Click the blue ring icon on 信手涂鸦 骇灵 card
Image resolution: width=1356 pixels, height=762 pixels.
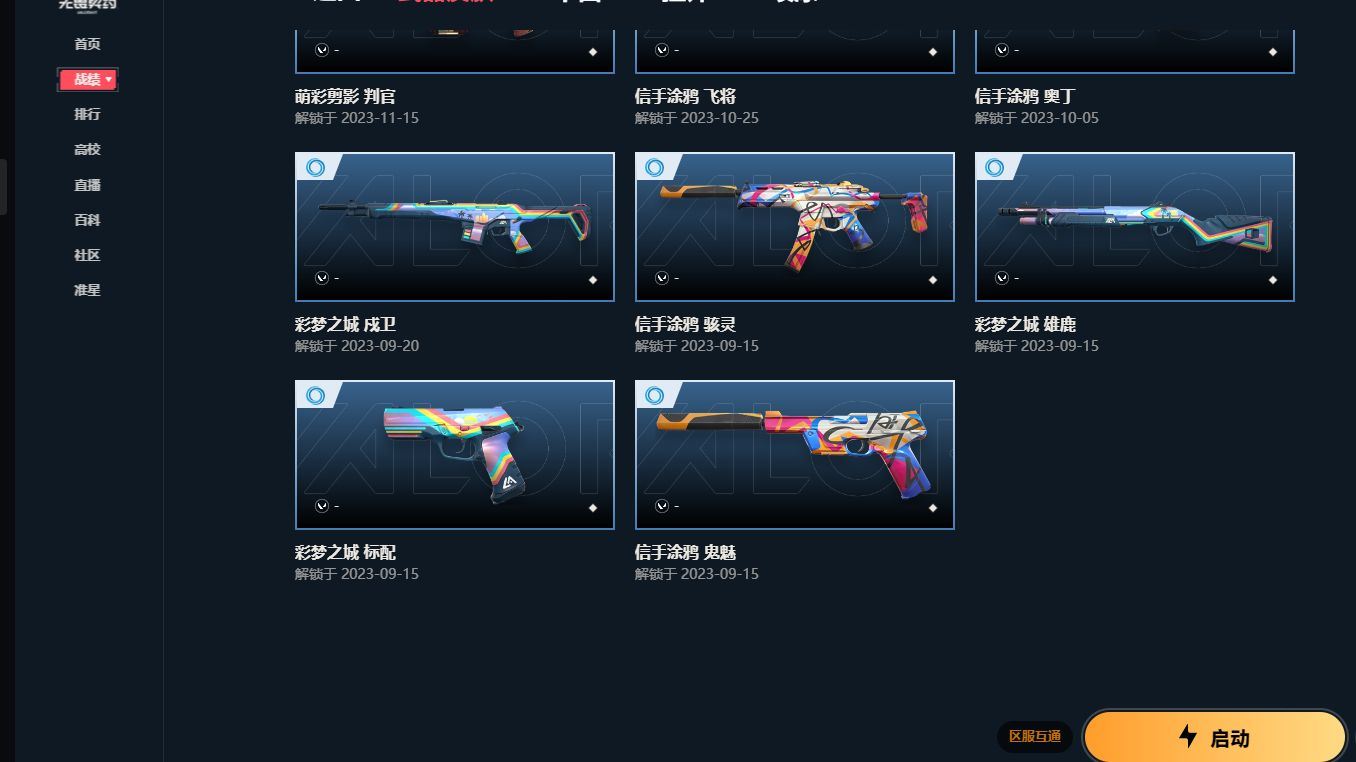click(655, 168)
